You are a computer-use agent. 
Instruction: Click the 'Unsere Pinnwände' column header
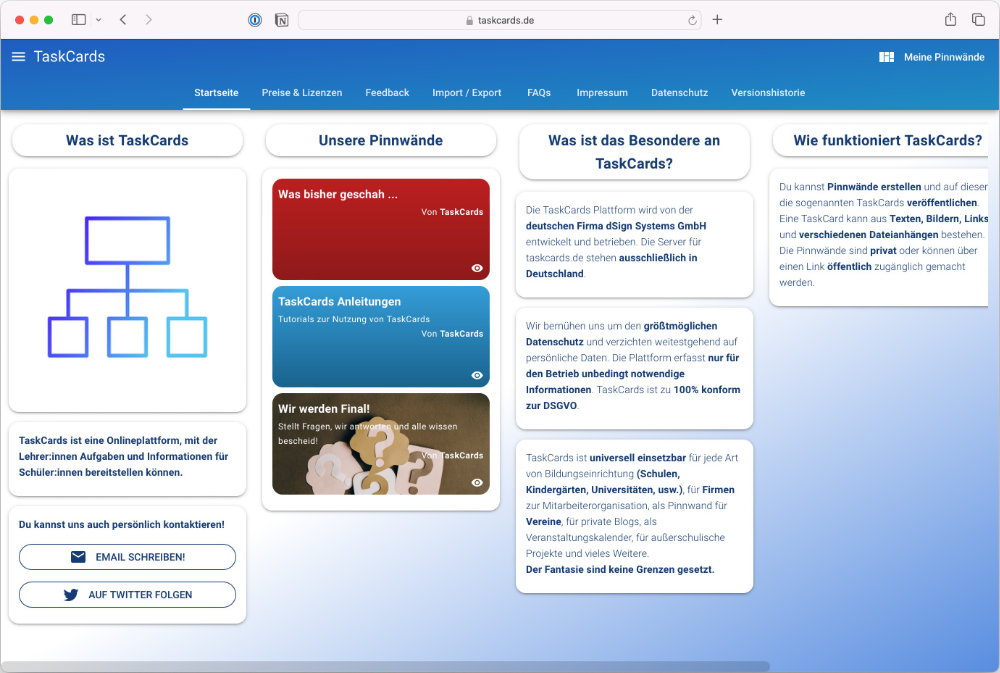click(381, 140)
